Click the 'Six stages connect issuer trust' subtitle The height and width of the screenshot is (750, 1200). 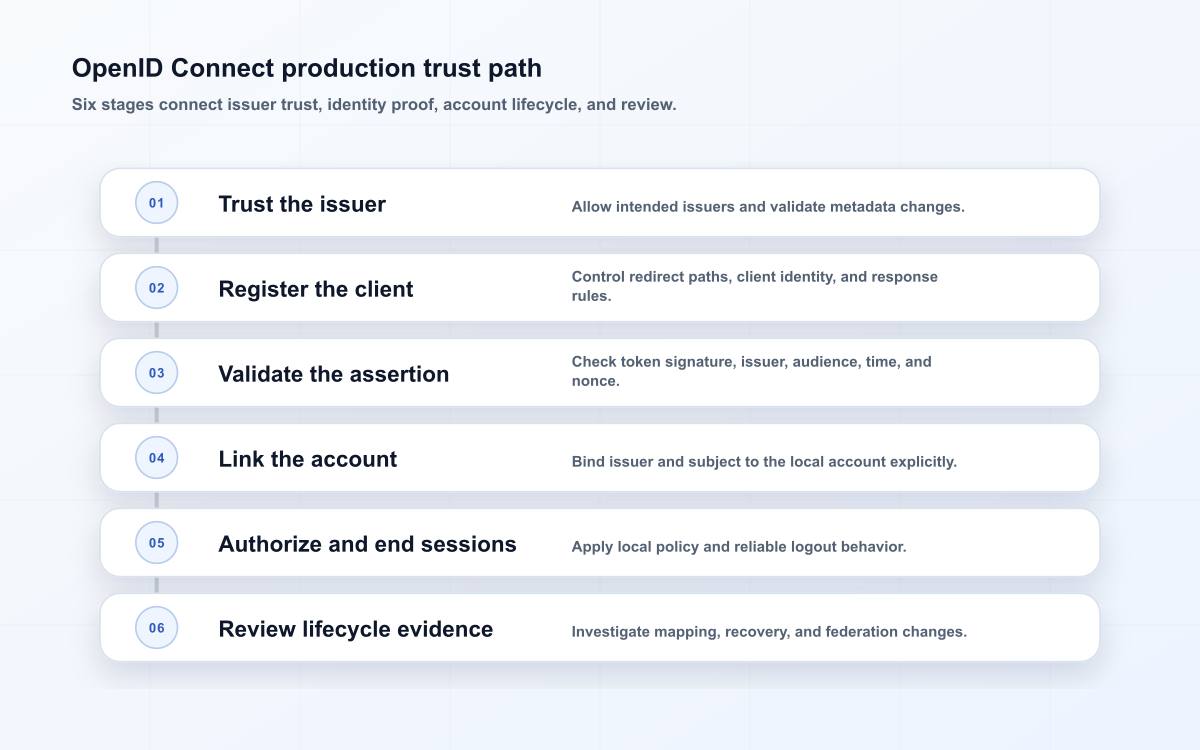[374, 104]
